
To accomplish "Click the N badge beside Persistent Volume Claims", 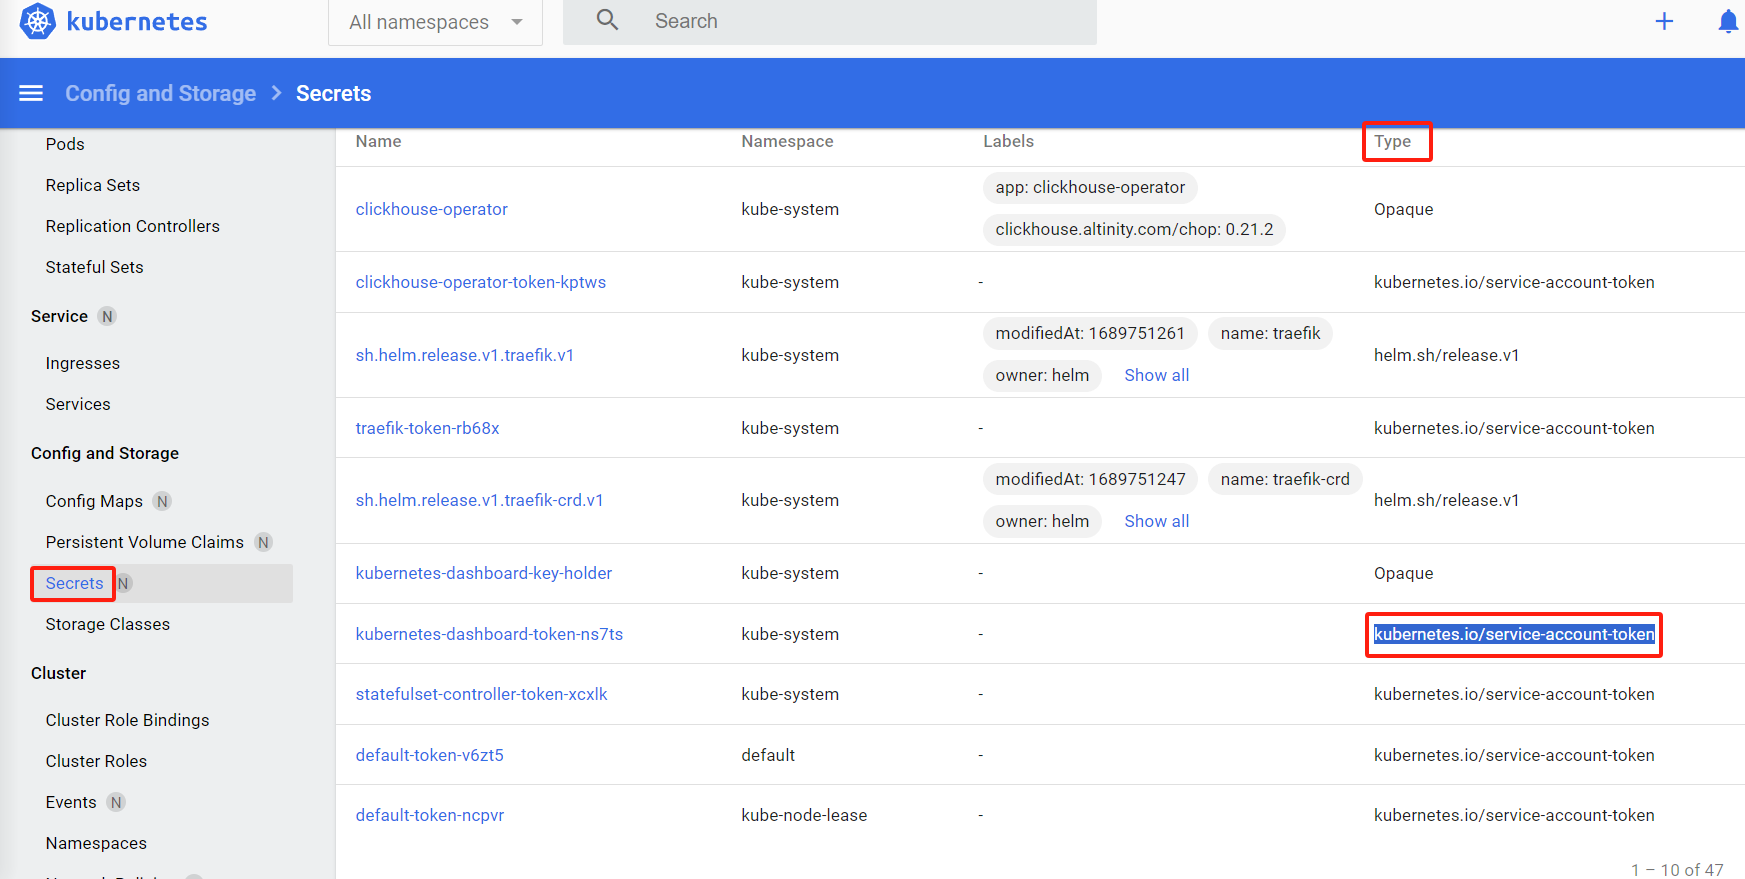I will (x=263, y=542).
